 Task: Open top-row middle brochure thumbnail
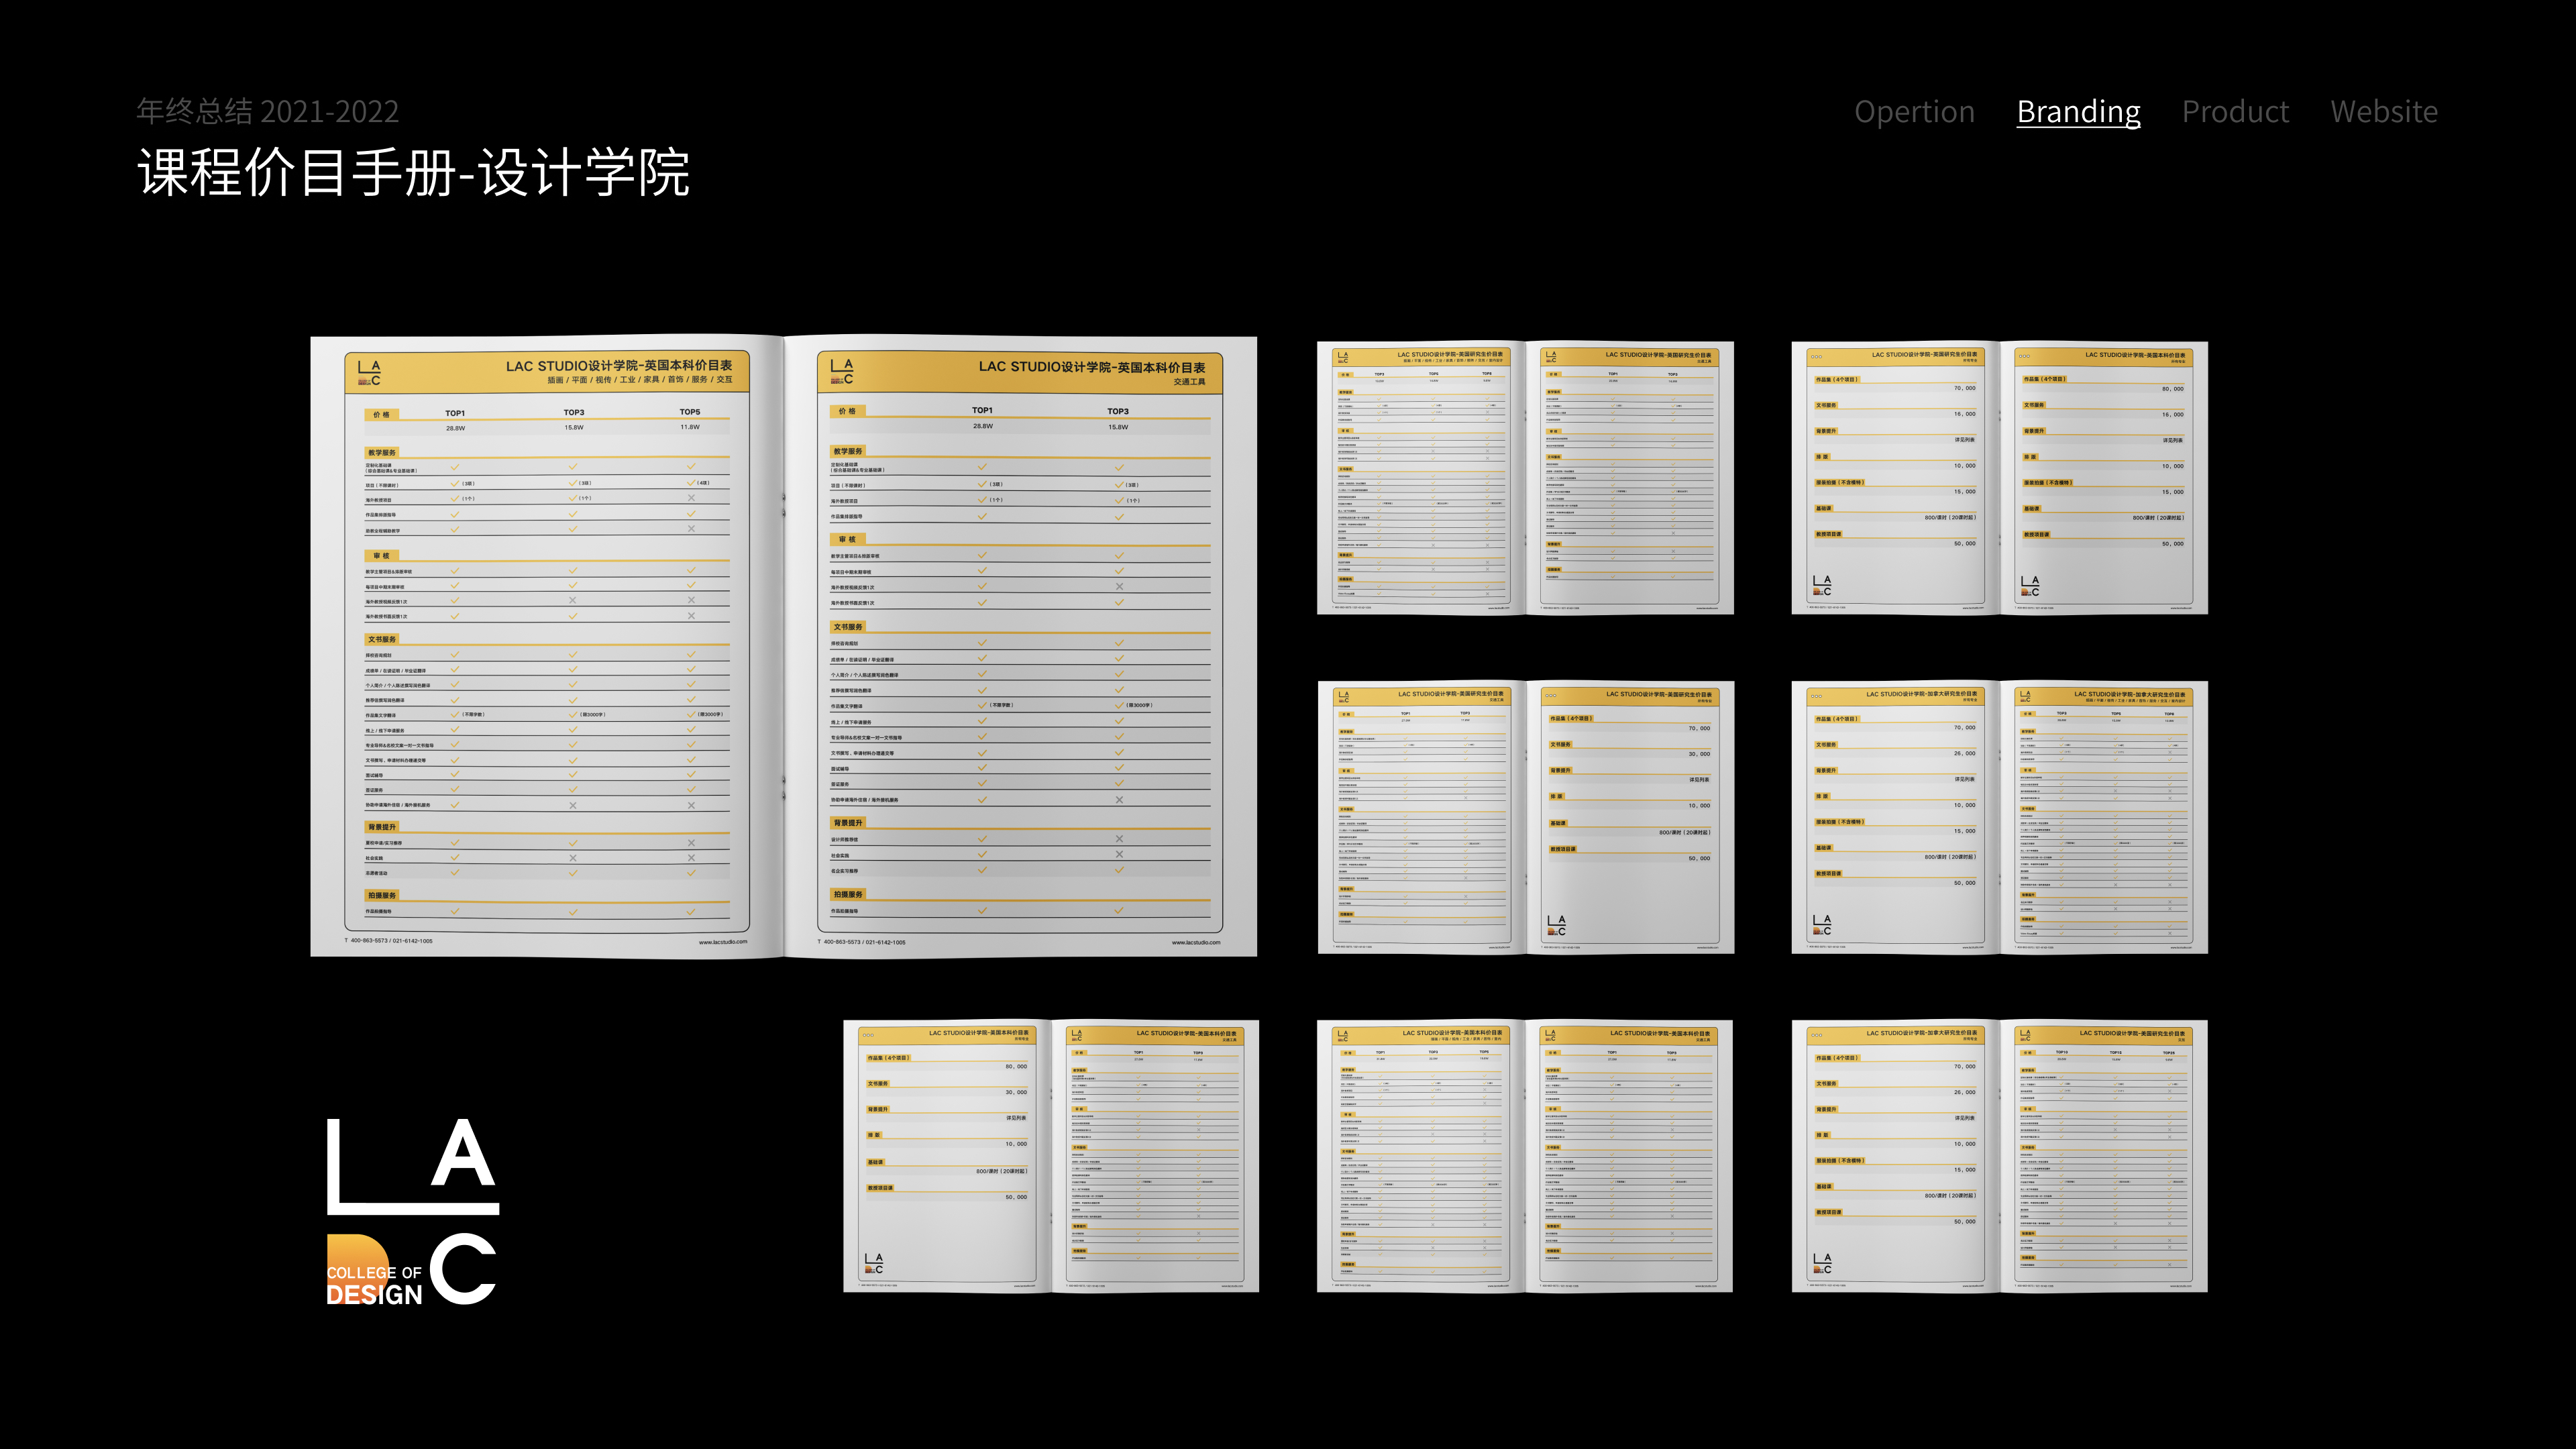(1525, 478)
